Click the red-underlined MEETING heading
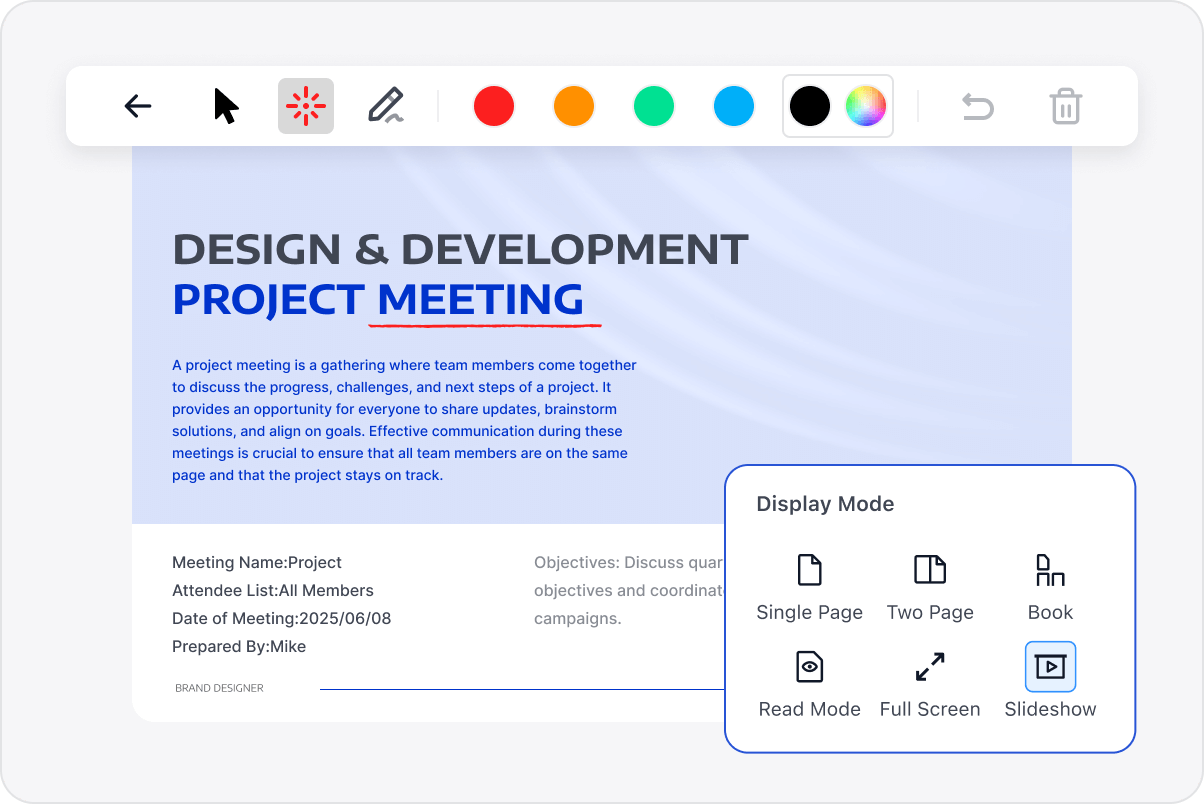This screenshot has height=804, width=1204. [x=481, y=300]
